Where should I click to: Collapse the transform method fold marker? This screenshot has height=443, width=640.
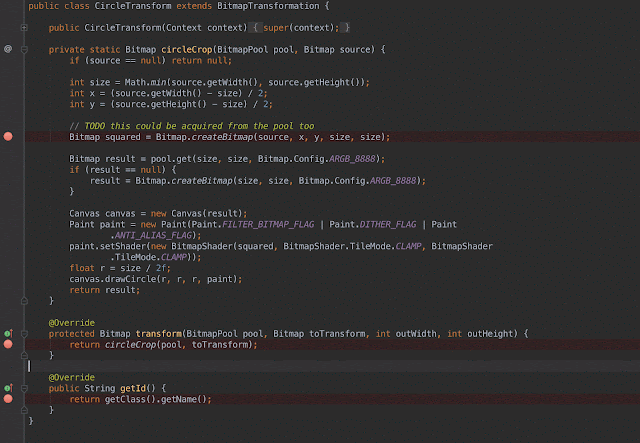(24, 334)
